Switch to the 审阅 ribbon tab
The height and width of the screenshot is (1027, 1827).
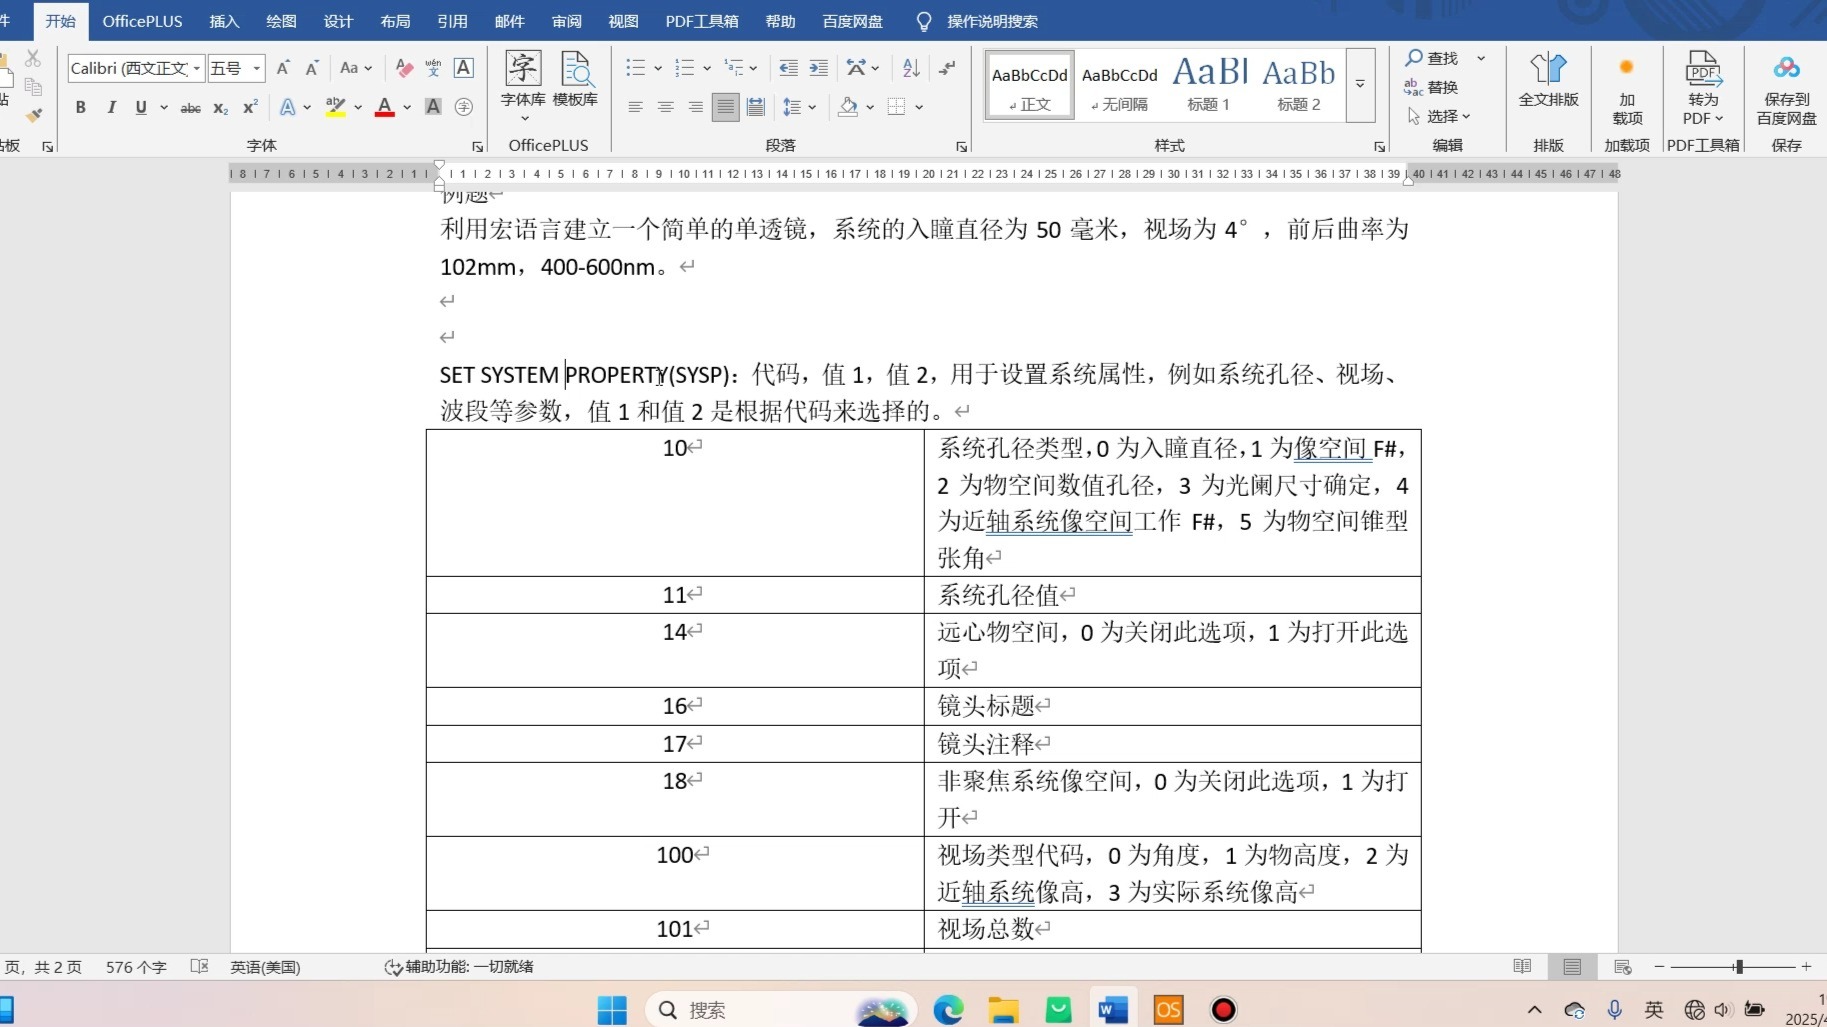point(565,21)
